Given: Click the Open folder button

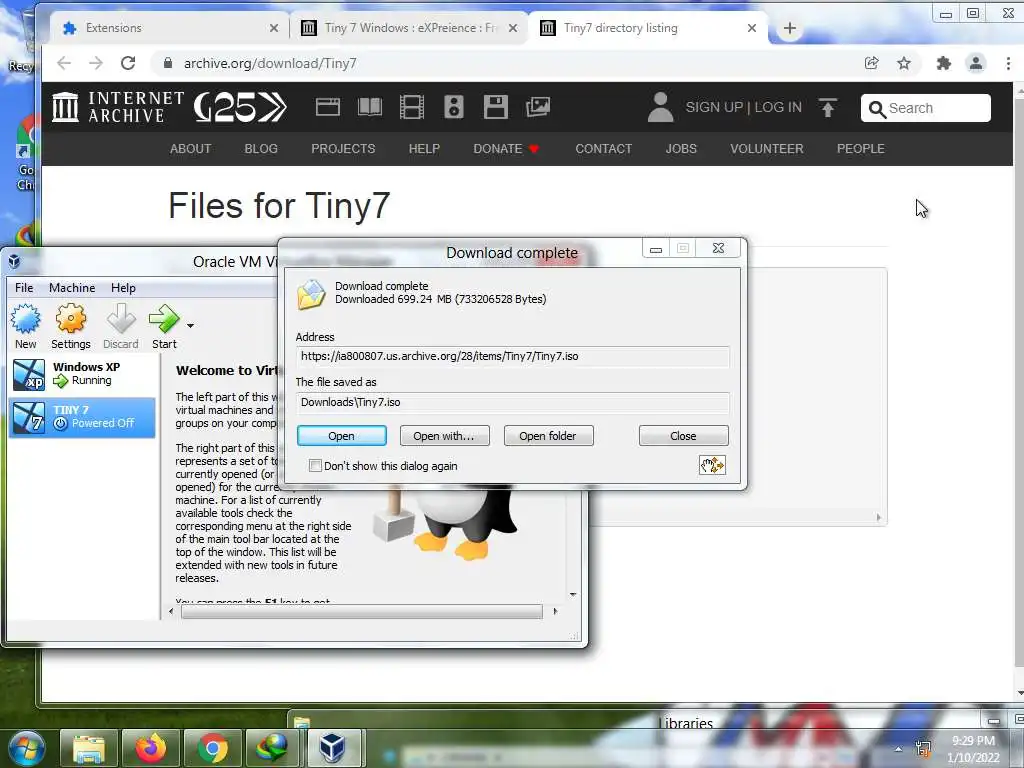Looking at the screenshot, I should pos(548,436).
